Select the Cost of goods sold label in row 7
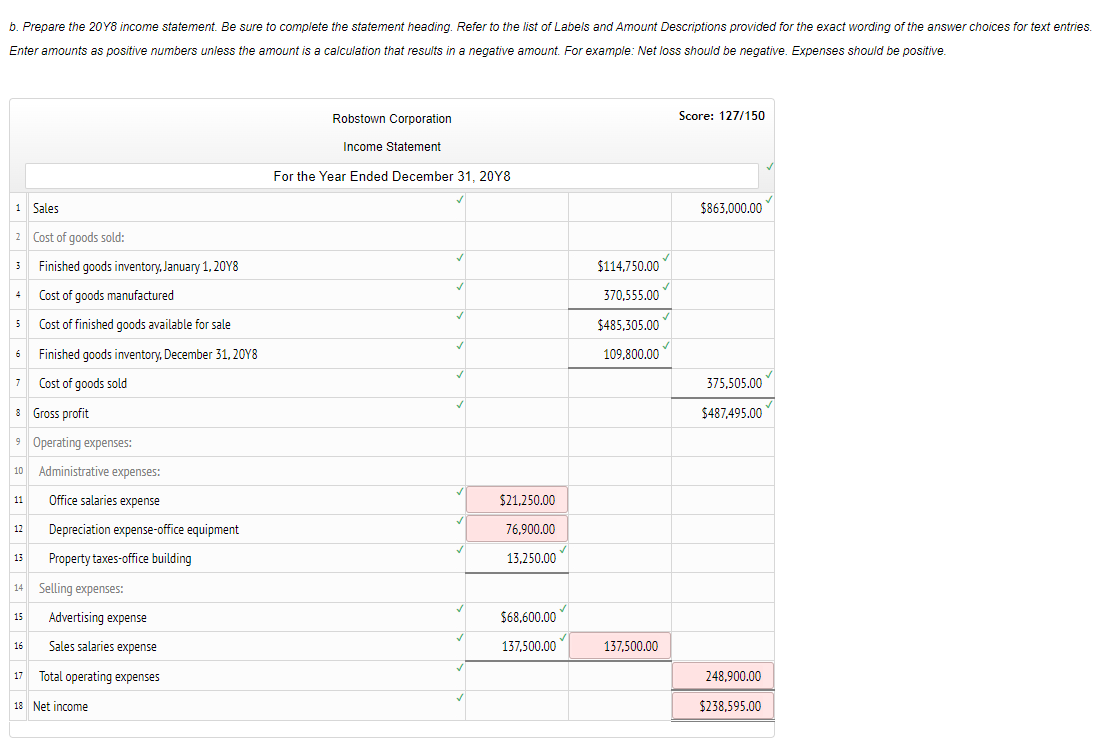 click(x=83, y=384)
